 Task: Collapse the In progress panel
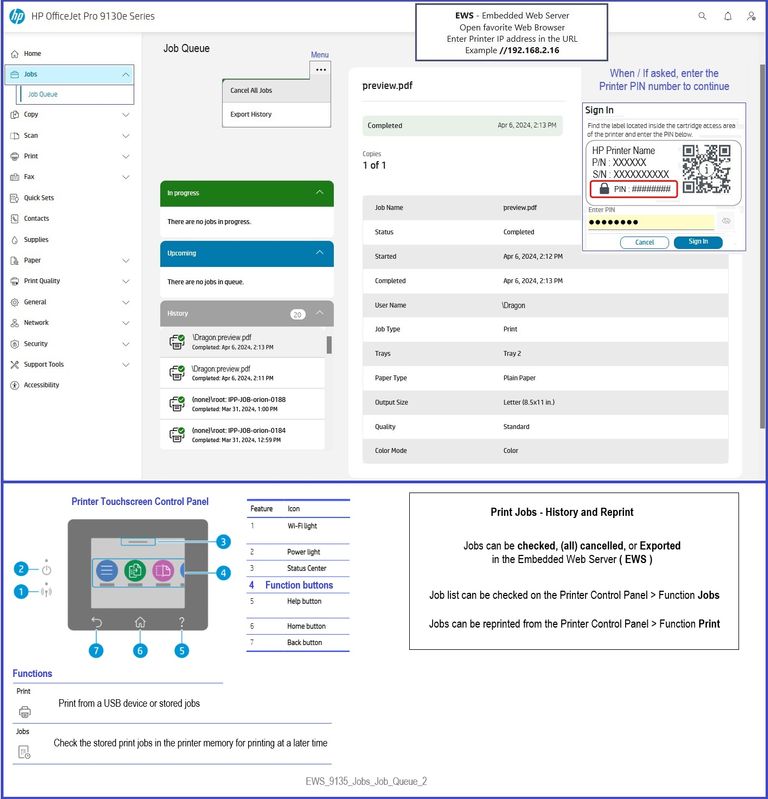(x=320, y=193)
